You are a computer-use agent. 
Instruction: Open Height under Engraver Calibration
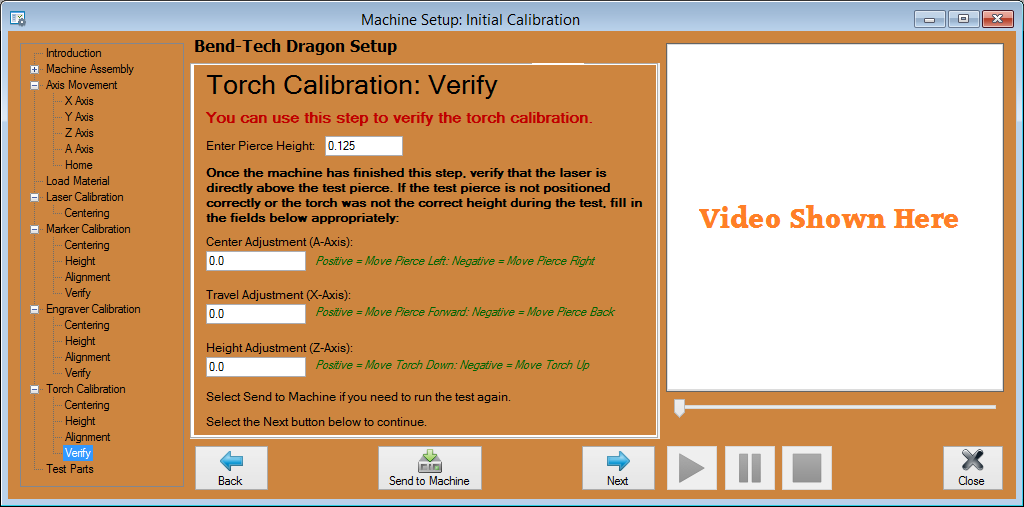80,341
